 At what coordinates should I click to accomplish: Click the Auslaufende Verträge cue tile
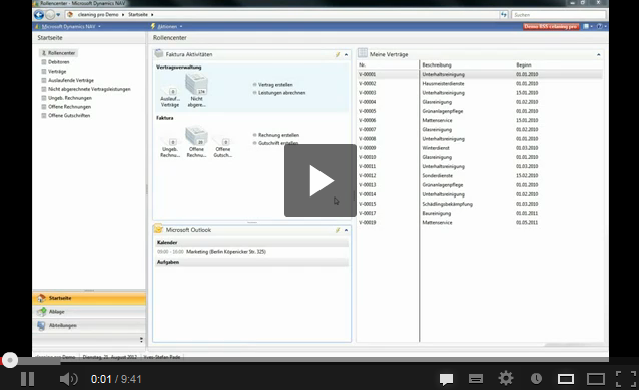(x=170, y=97)
